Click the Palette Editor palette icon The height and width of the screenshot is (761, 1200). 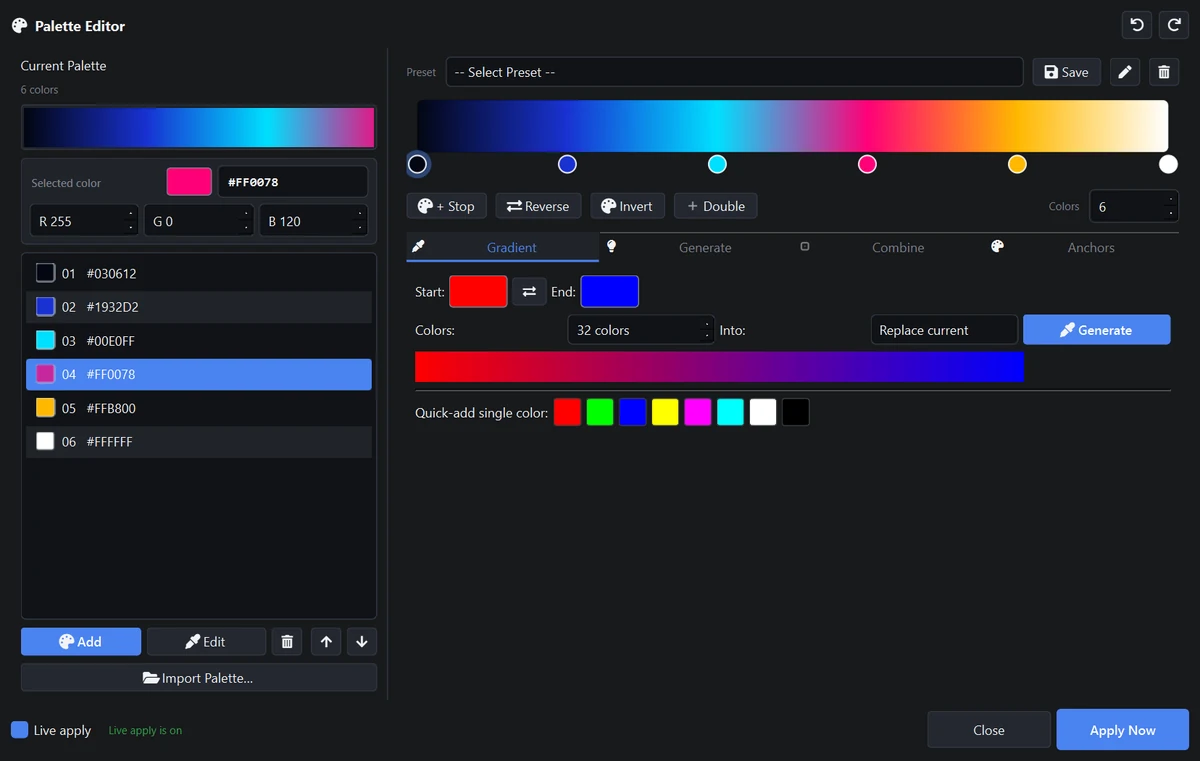coord(20,26)
